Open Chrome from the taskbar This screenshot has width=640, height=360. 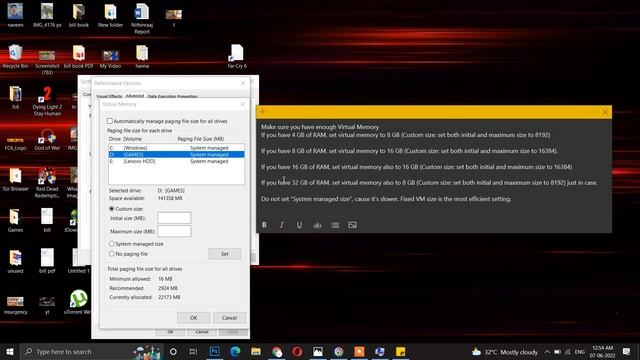pyautogui.click(x=277, y=351)
